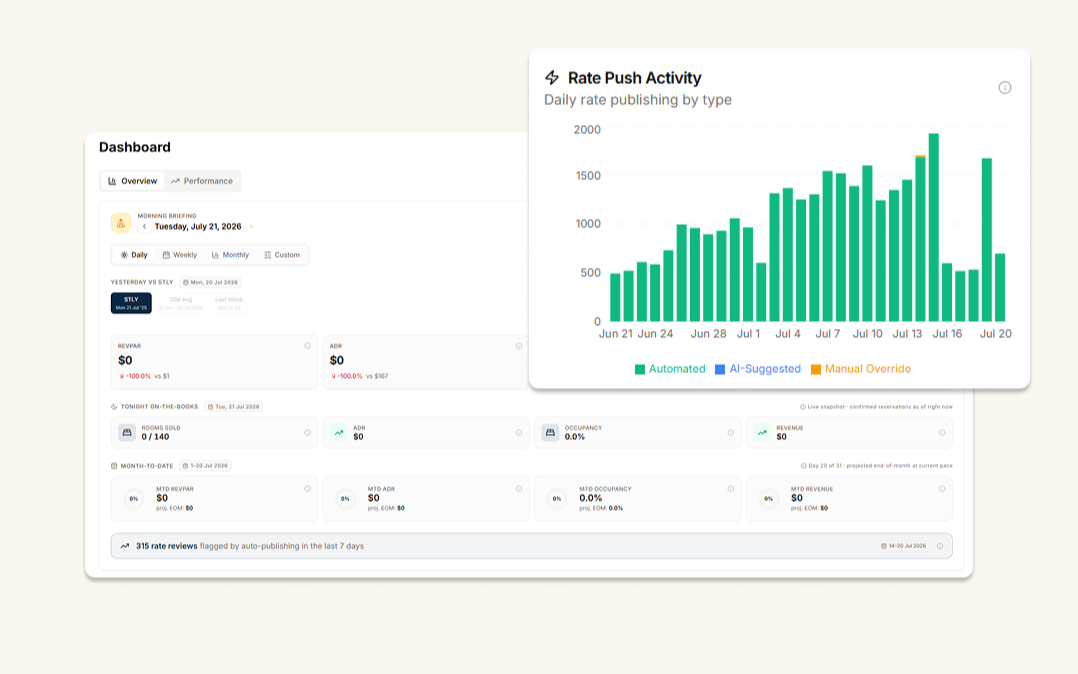Toggle the Manual Override legend series
The width and height of the screenshot is (1078, 674).
(861, 369)
